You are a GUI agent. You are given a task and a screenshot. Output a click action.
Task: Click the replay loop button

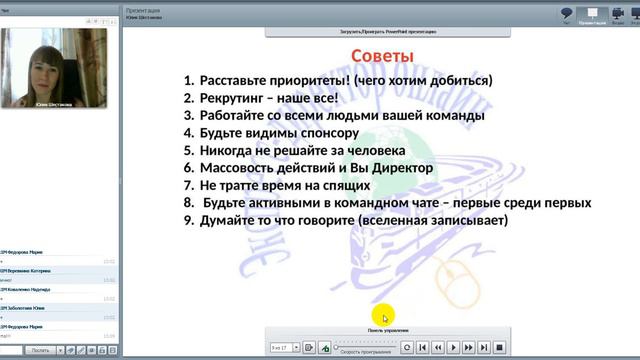tap(407, 348)
